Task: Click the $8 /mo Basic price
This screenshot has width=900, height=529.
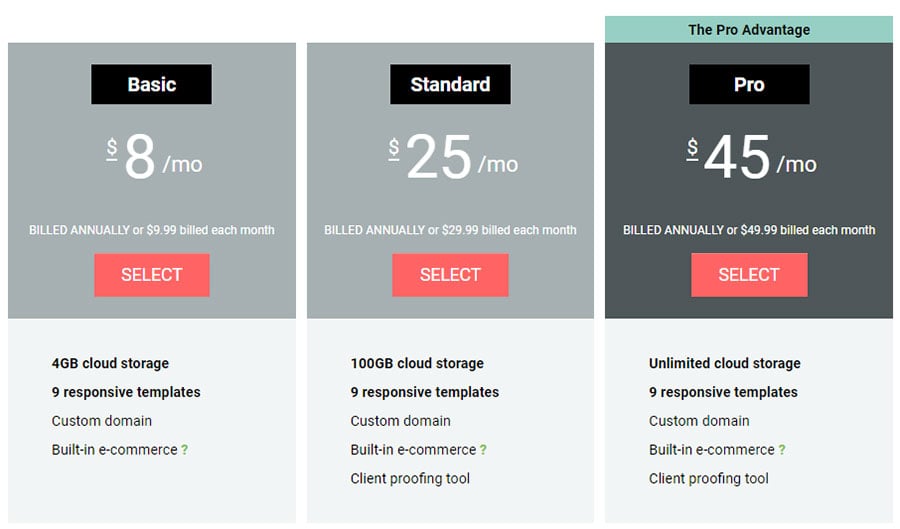Action: click(x=154, y=158)
